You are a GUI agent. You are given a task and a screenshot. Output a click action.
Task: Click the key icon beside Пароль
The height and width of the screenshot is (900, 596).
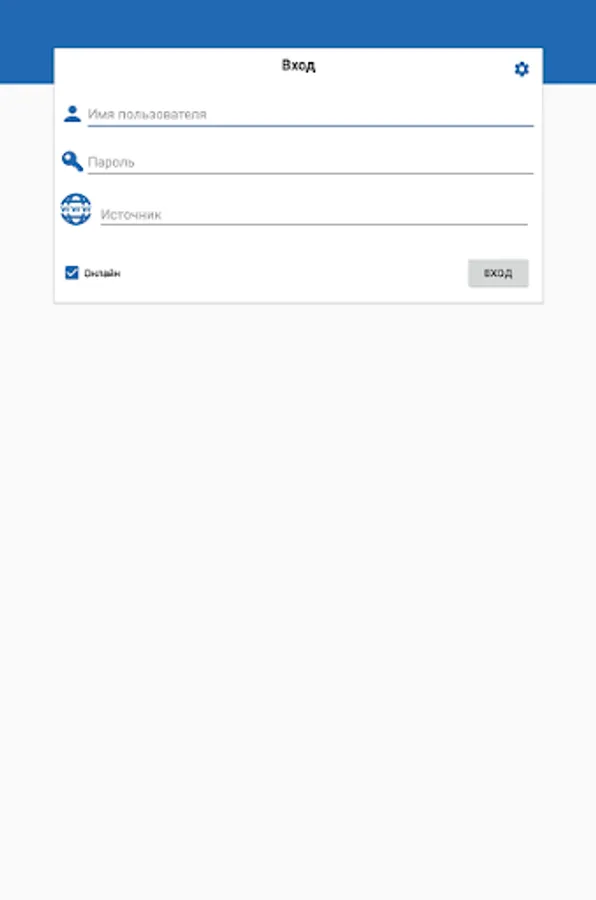point(72,161)
